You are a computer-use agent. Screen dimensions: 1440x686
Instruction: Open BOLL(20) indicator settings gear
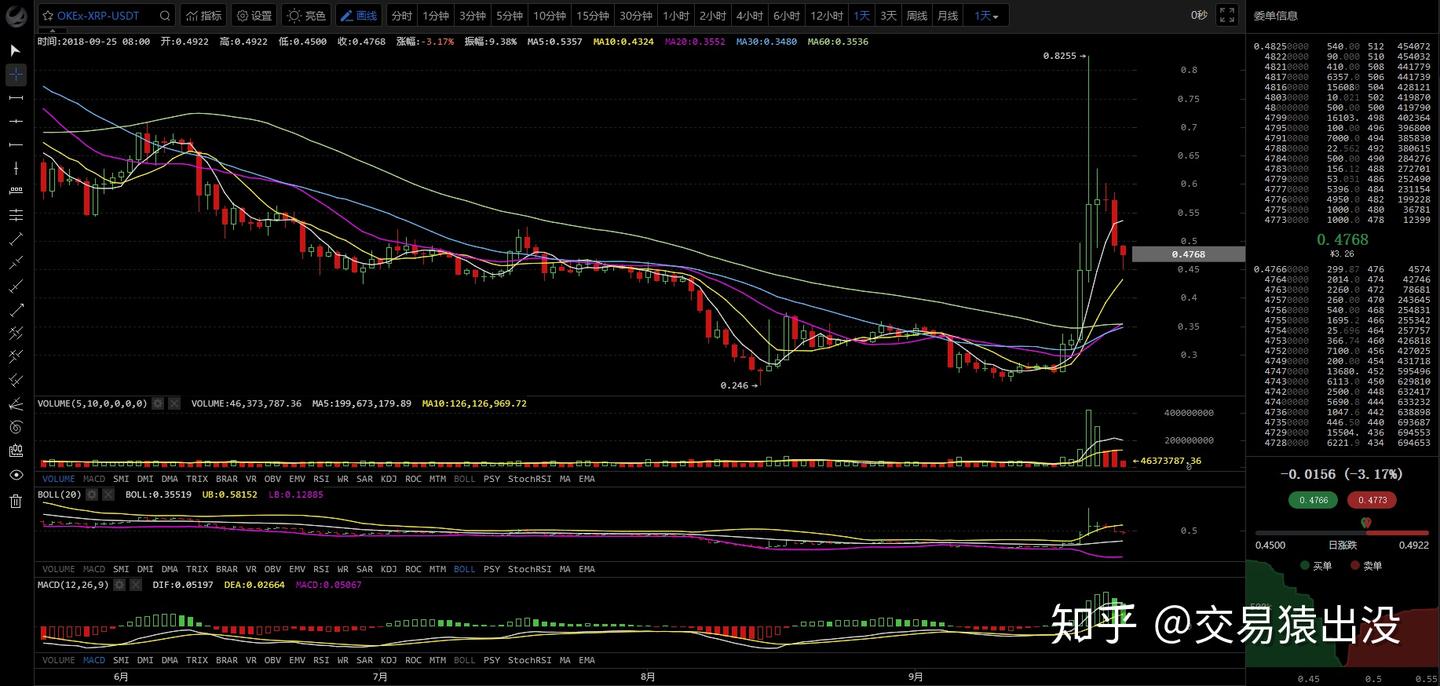pyautogui.click(x=92, y=494)
